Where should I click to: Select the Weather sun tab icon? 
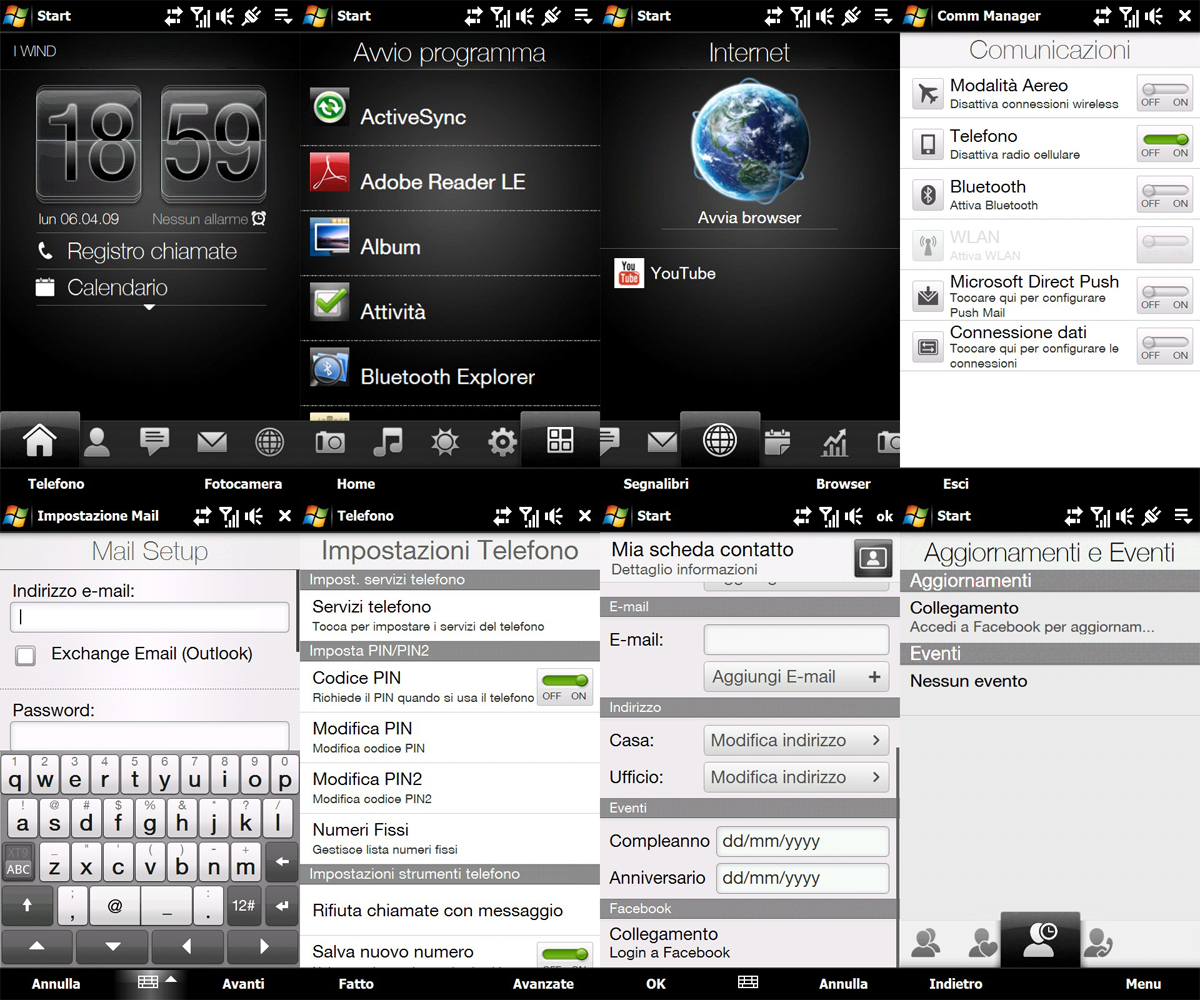(445, 441)
